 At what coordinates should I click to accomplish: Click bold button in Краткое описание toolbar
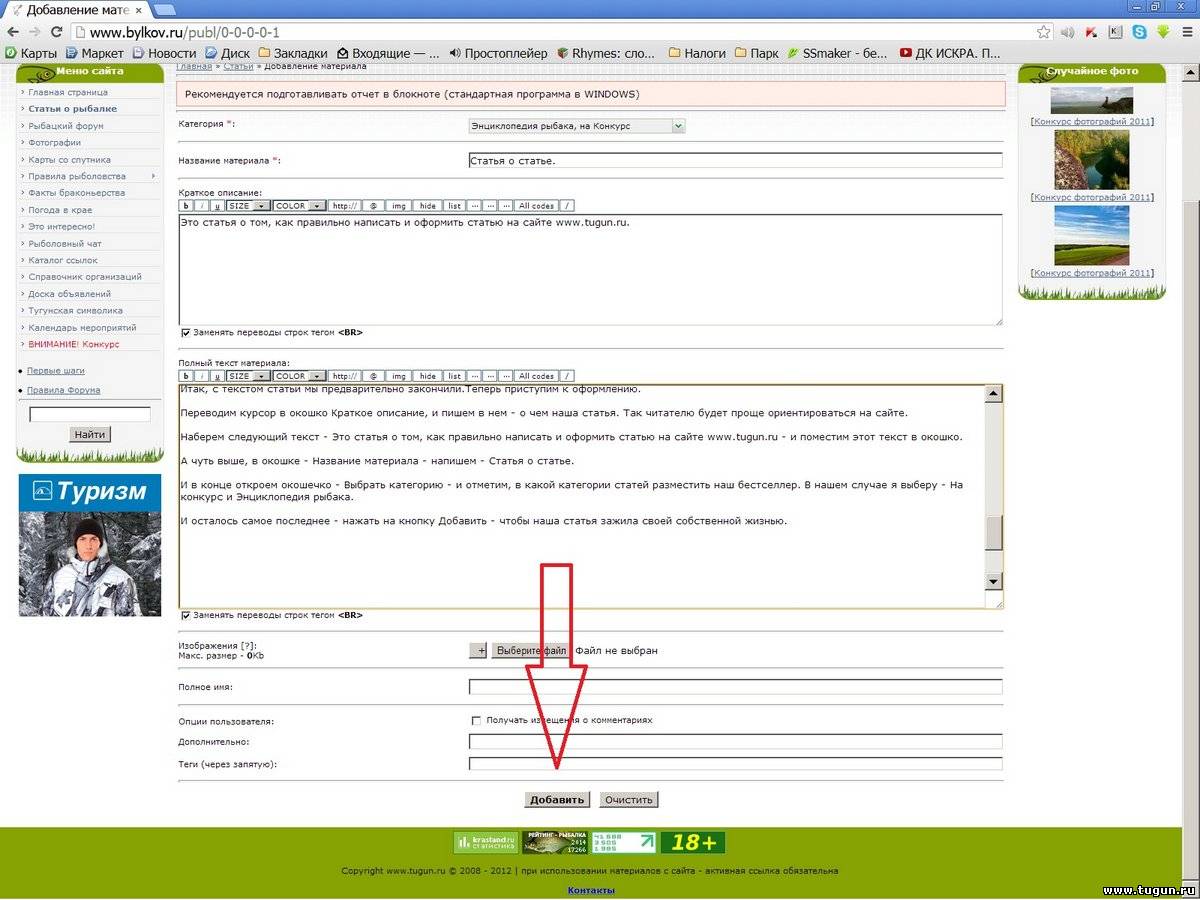[x=186, y=207]
